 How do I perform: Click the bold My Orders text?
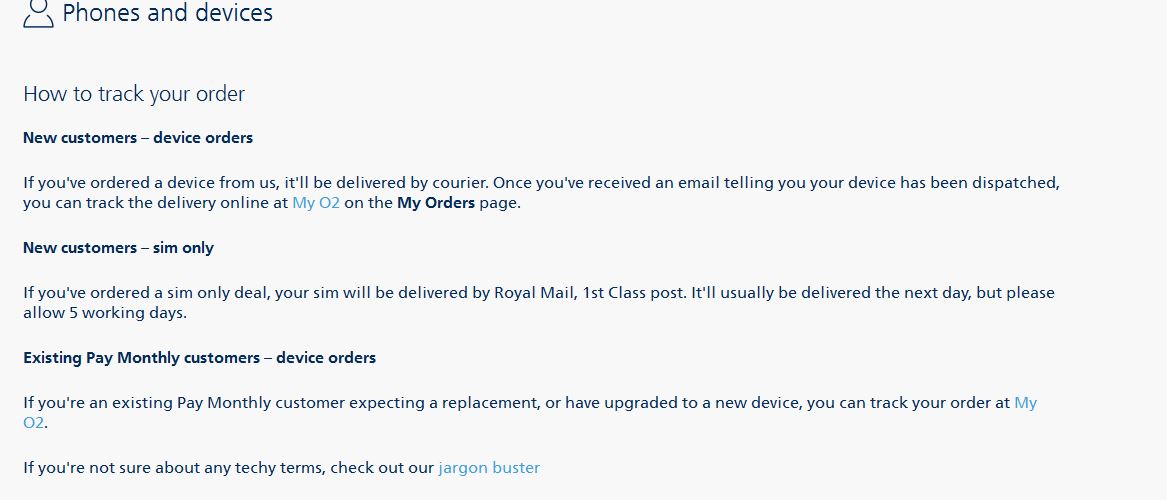pyautogui.click(x=435, y=202)
